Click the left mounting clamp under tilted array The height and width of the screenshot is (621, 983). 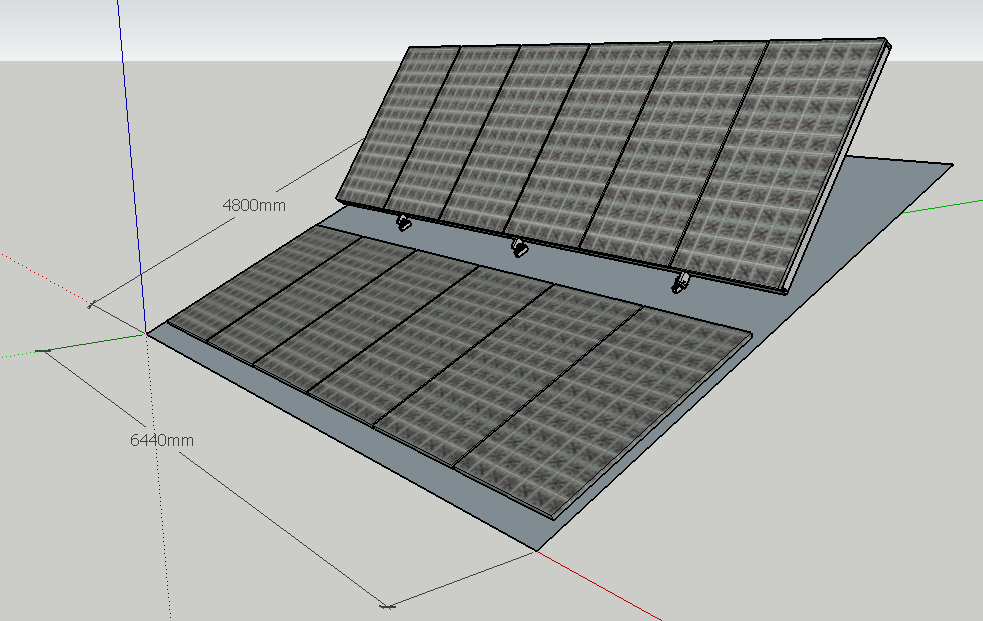pyautogui.click(x=402, y=223)
